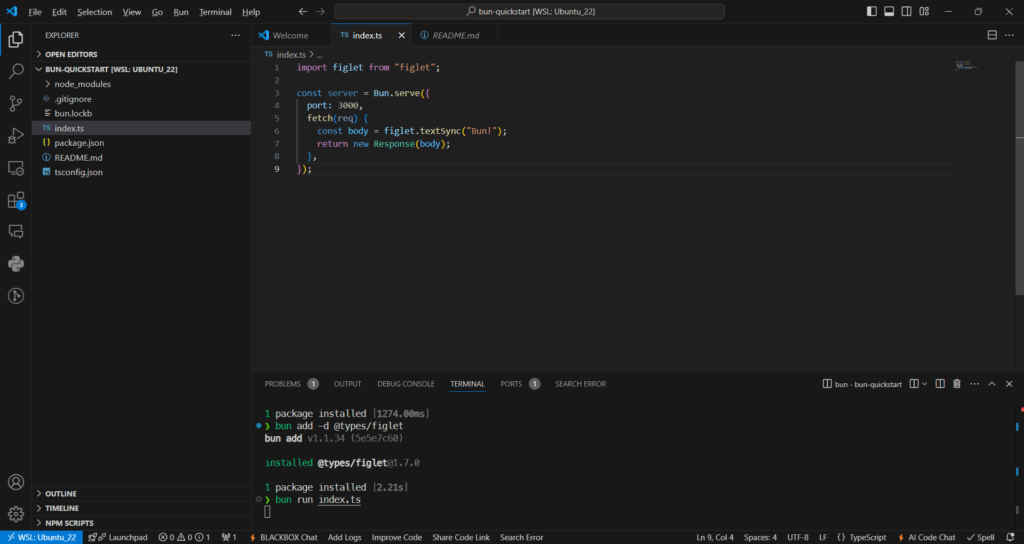Kill the terminal with trash icon
Viewport: 1024px width, 544px height.
click(957, 384)
